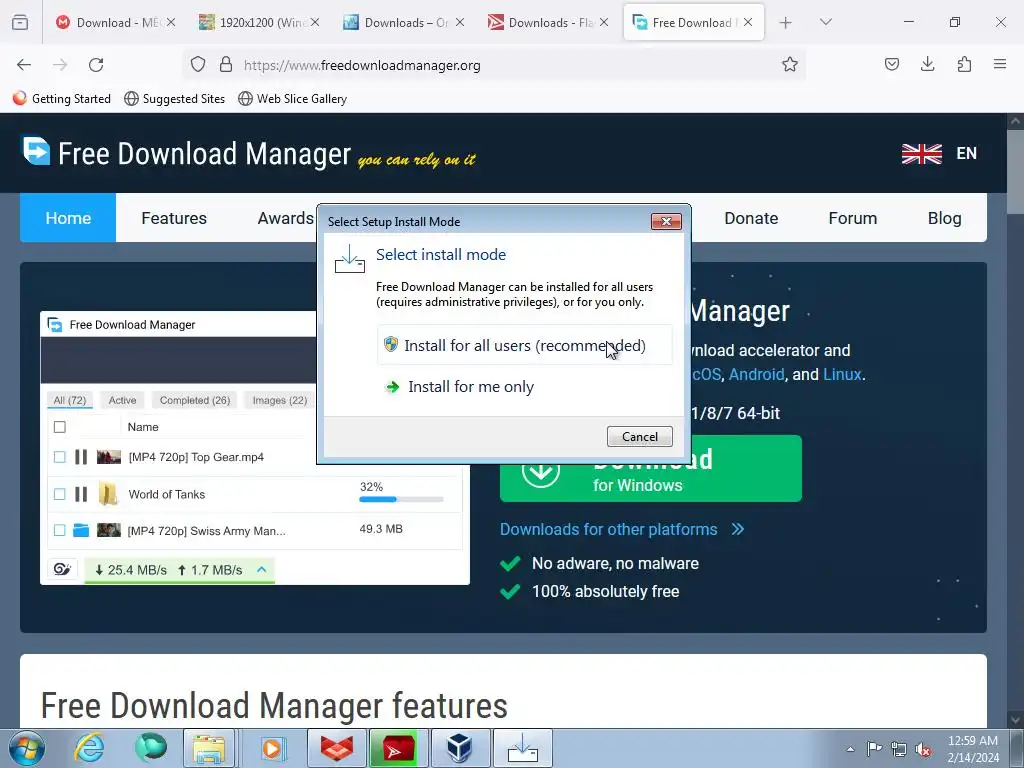This screenshot has height=768, width=1024.
Task: Tick the select-all checkbox beside Name
Action: coord(59,427)
